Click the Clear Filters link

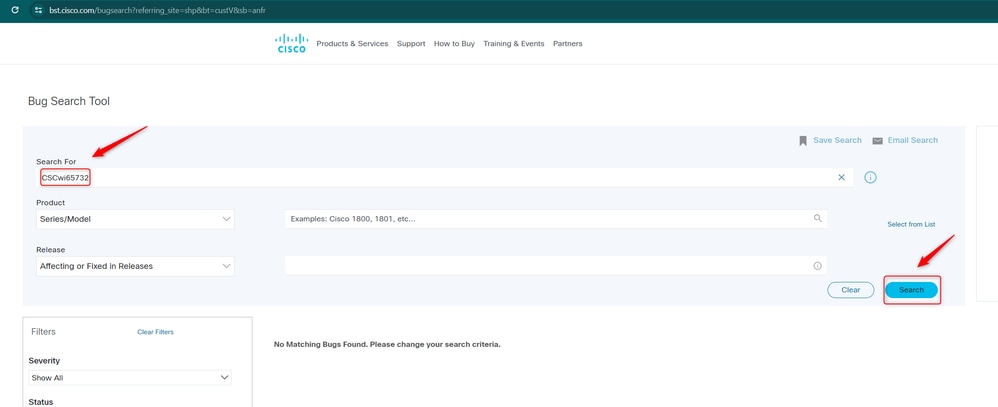(155, 332)
